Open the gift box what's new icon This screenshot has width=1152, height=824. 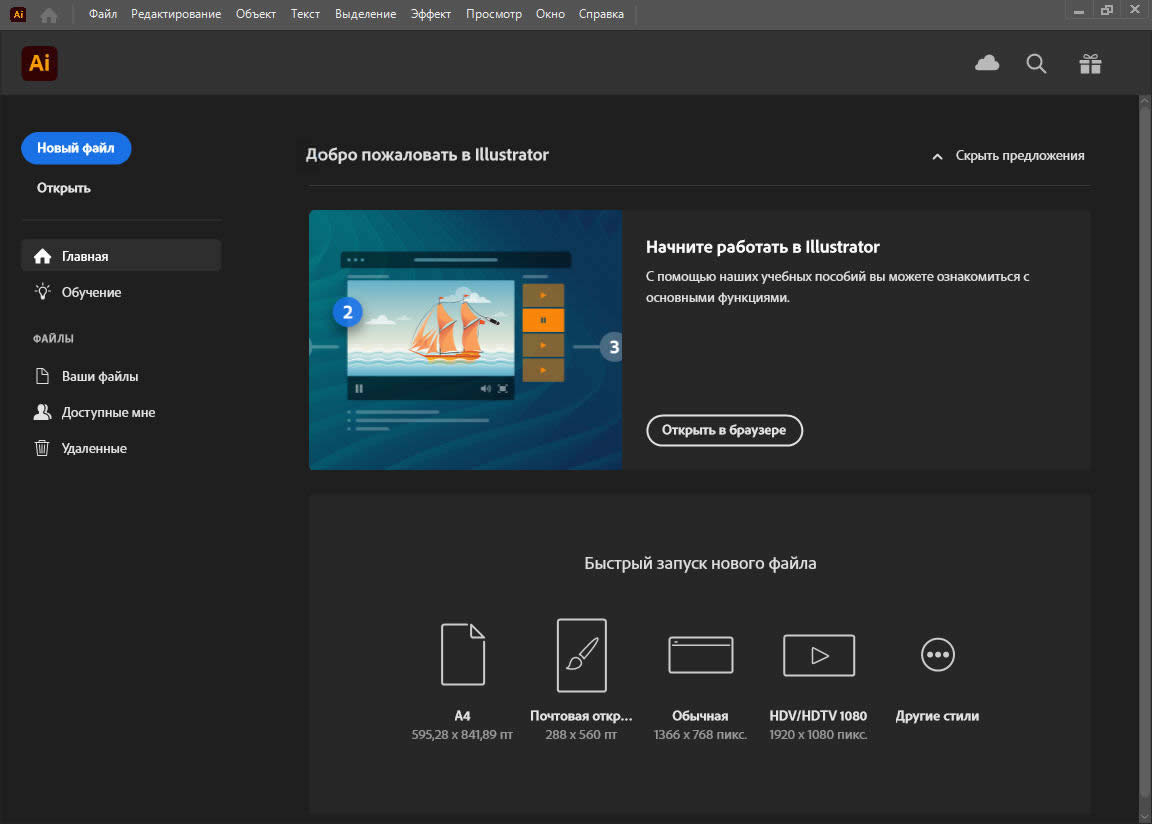(x=1090, y=64)
